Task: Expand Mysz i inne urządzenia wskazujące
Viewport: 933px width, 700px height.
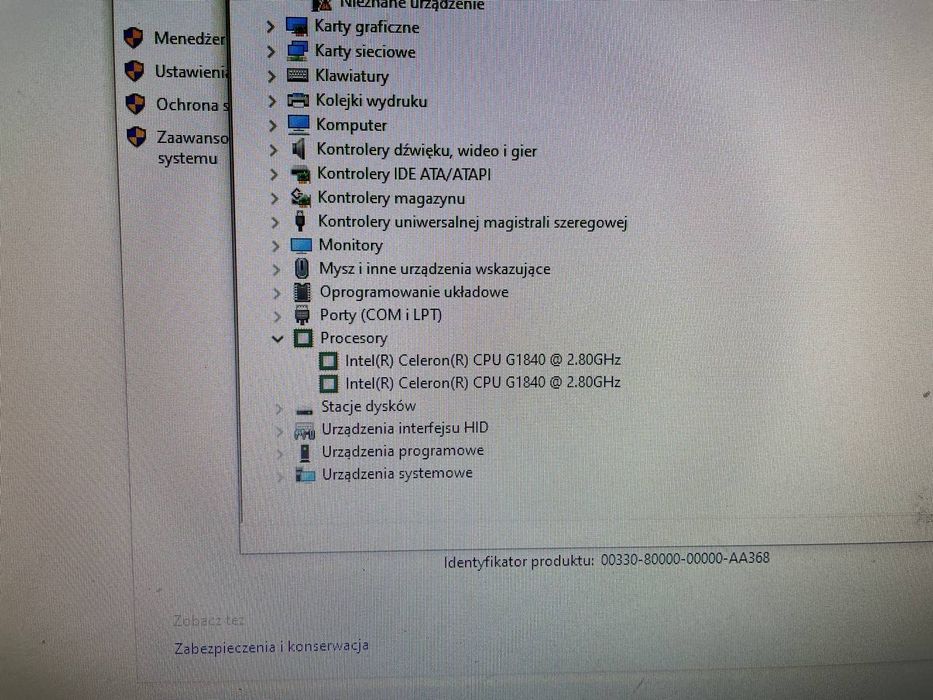Action: [276, 269]
